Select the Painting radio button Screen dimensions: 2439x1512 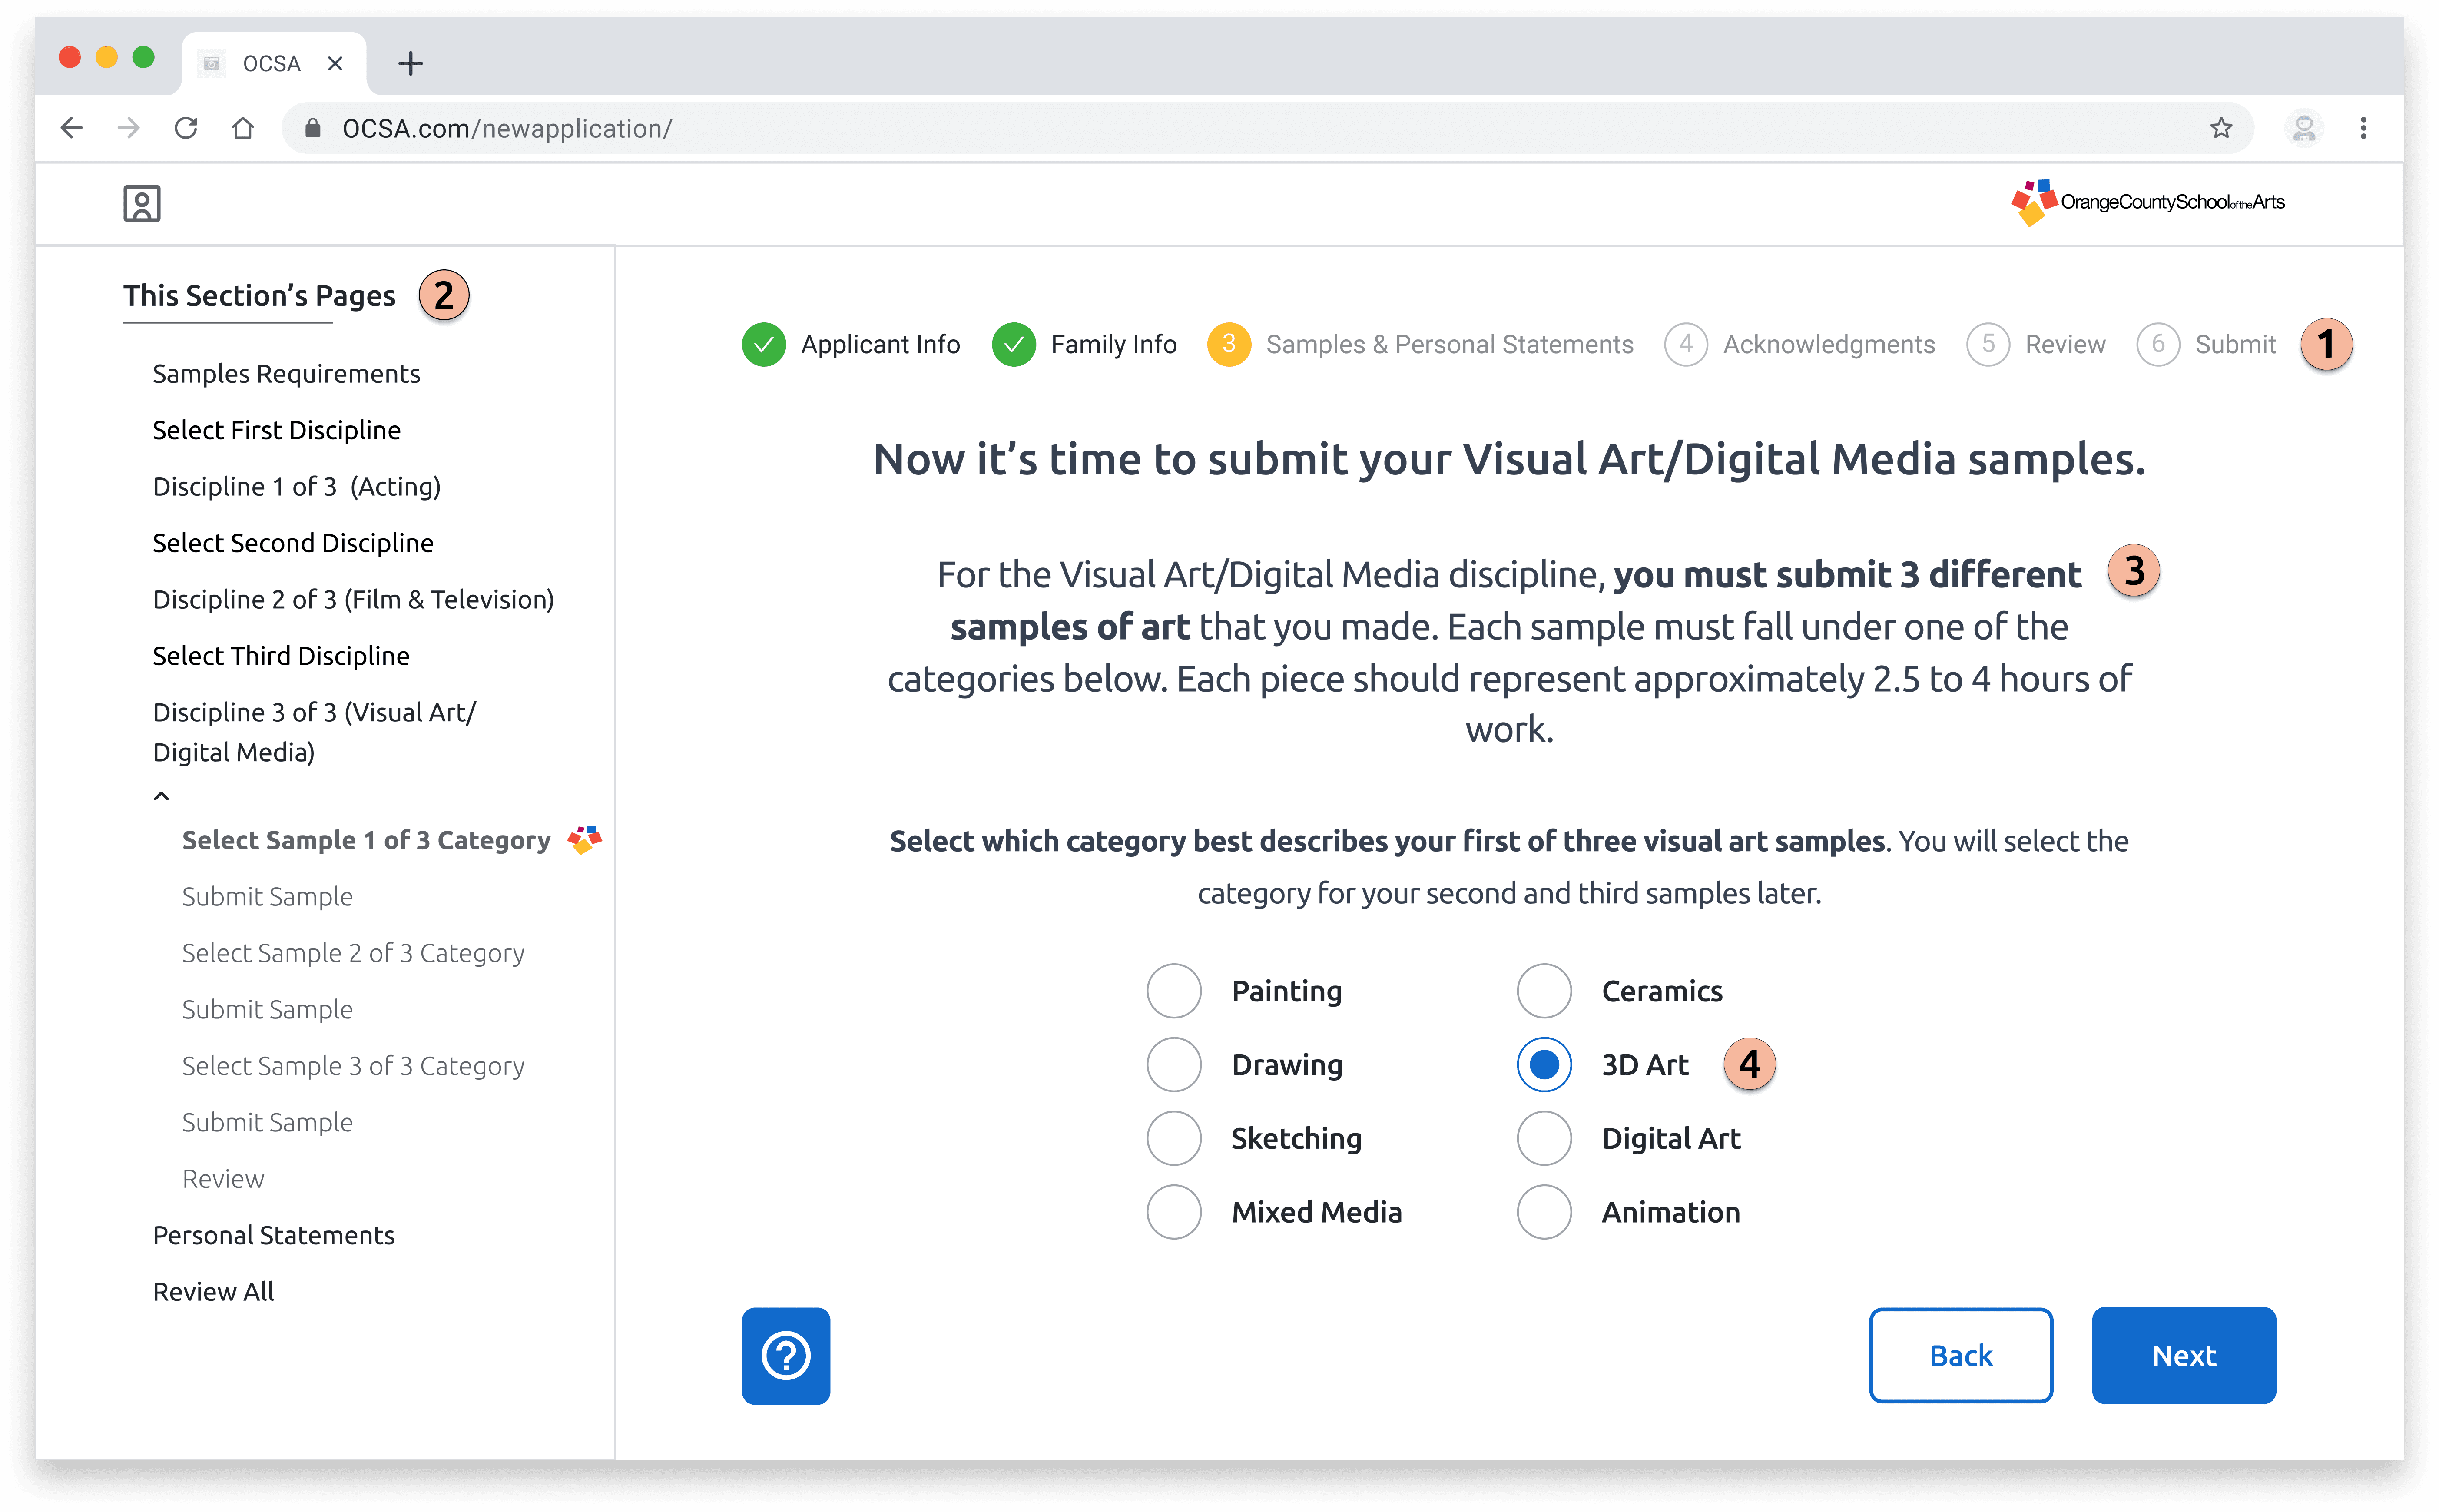pyautogui.click(x=1174, y=991)
